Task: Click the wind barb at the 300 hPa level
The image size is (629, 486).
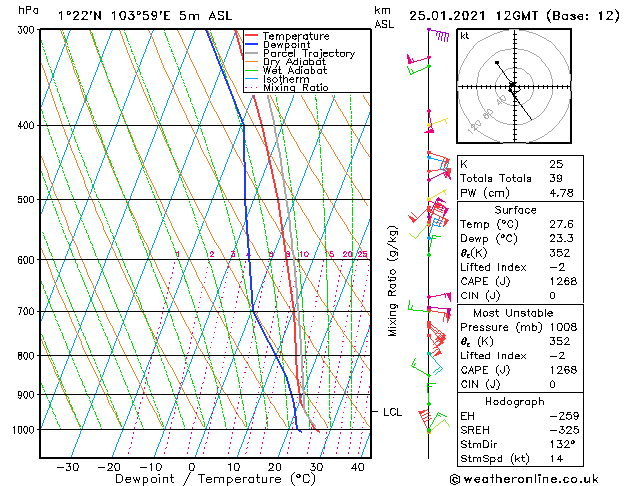Action: [x=437, y=33]
